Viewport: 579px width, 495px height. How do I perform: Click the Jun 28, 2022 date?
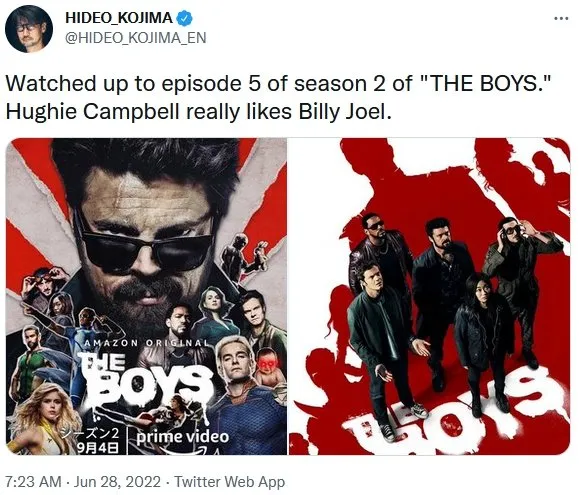(117, 482)
